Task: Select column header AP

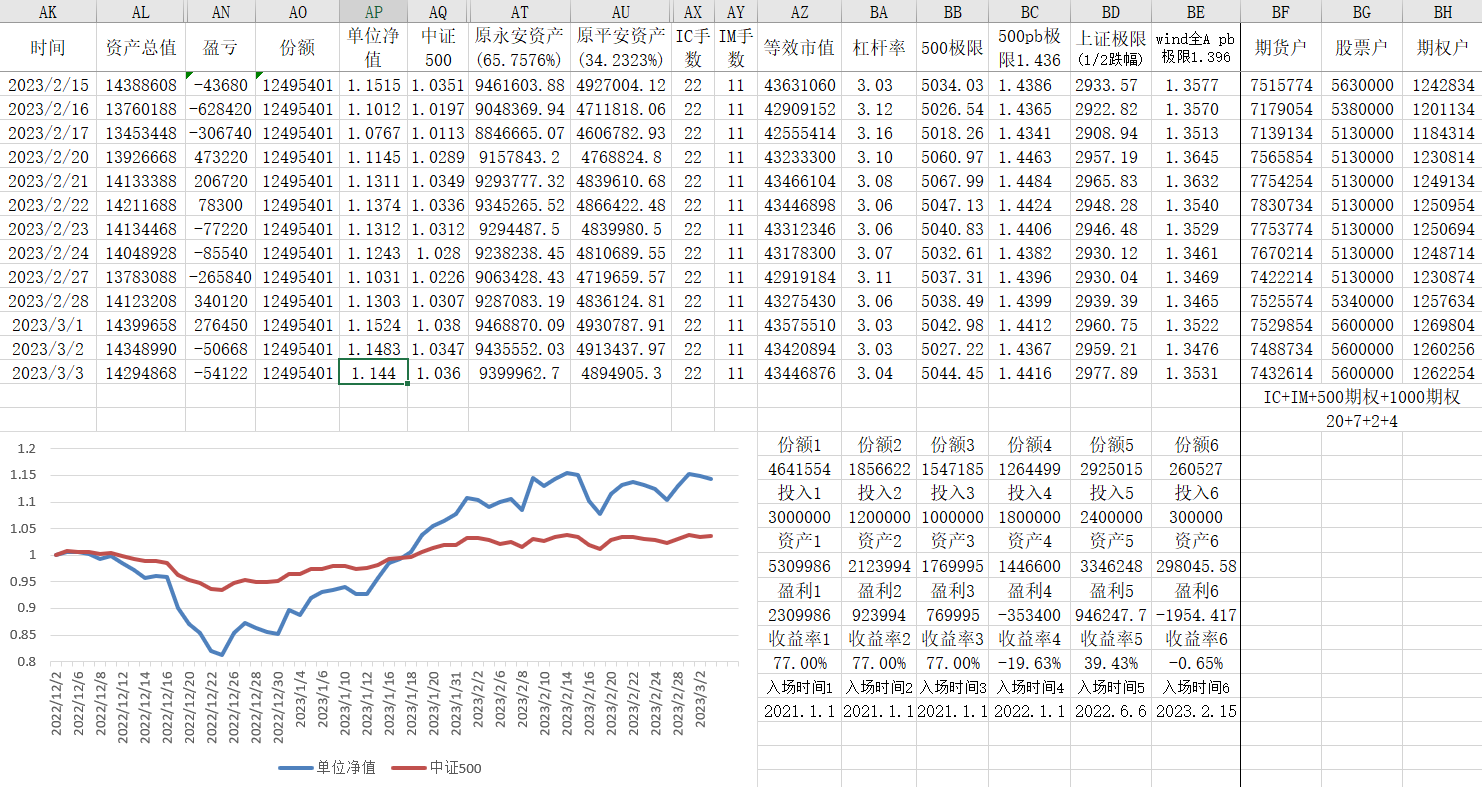Action: coord(373,12)
